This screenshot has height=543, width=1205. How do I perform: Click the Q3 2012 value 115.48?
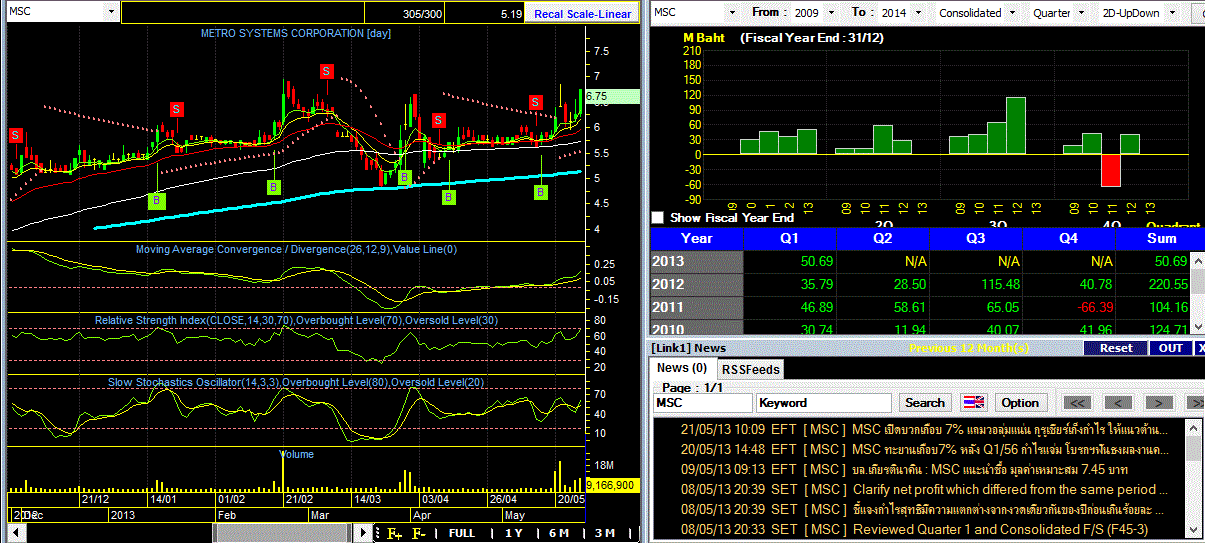pos(998,284)
